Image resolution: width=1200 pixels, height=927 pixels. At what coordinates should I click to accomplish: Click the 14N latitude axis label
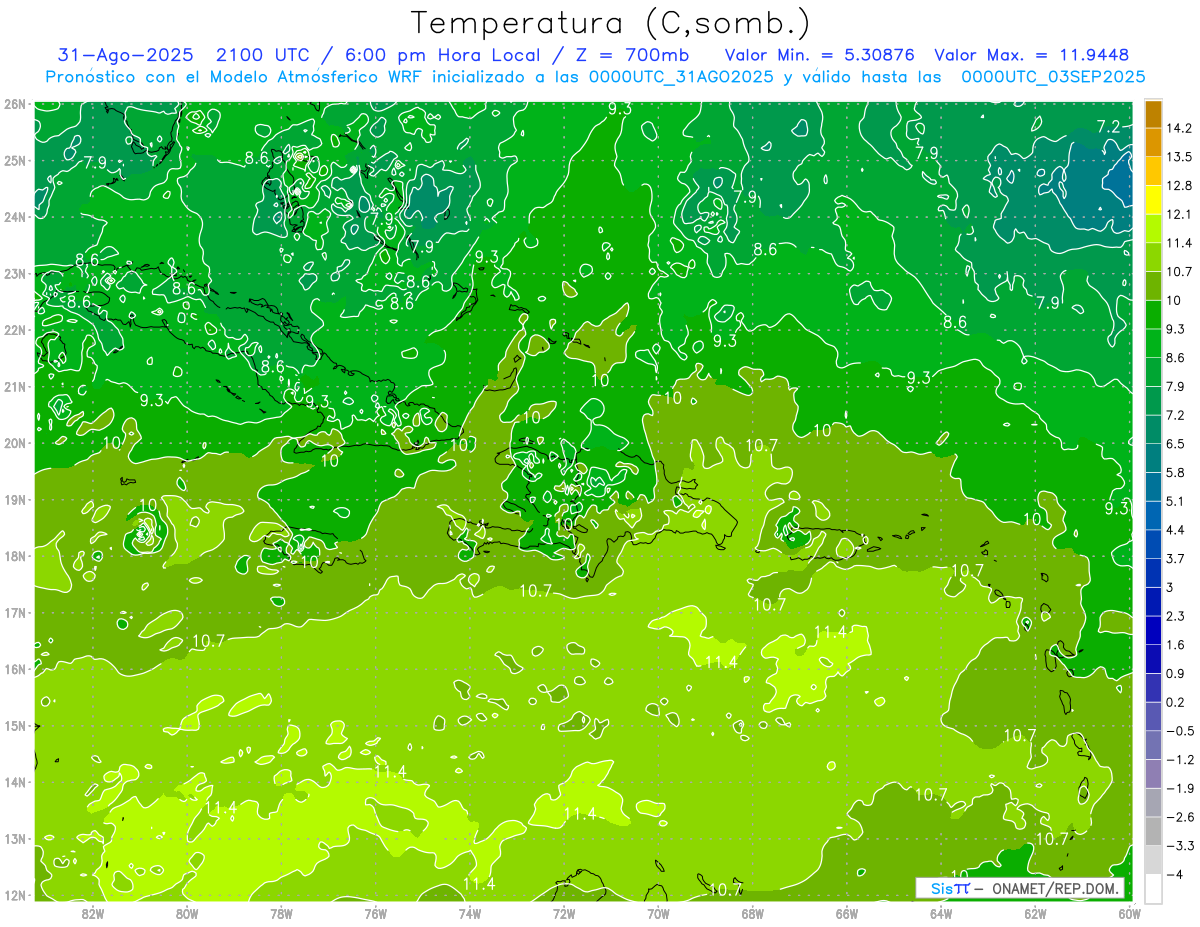[14, 782]
